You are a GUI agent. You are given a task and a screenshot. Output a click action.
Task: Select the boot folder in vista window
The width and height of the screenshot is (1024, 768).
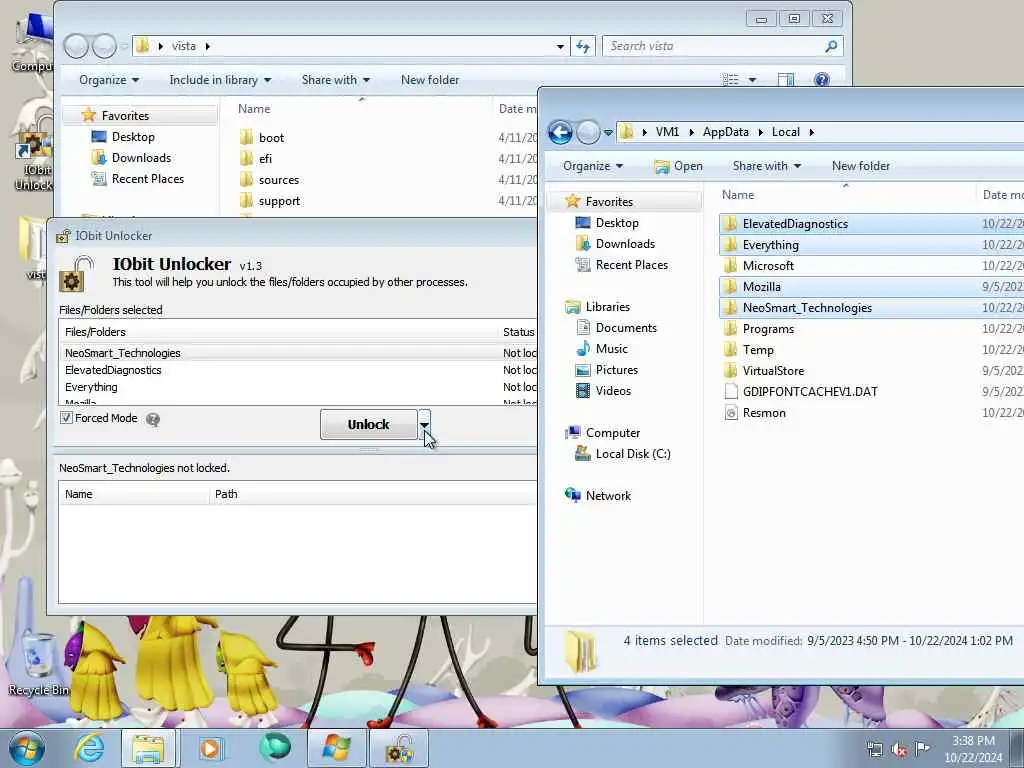(x=271, y=138)
